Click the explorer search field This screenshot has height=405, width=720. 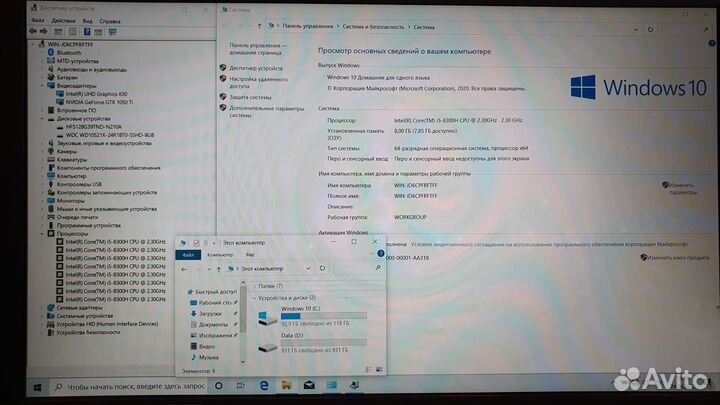tap(358, 268)
